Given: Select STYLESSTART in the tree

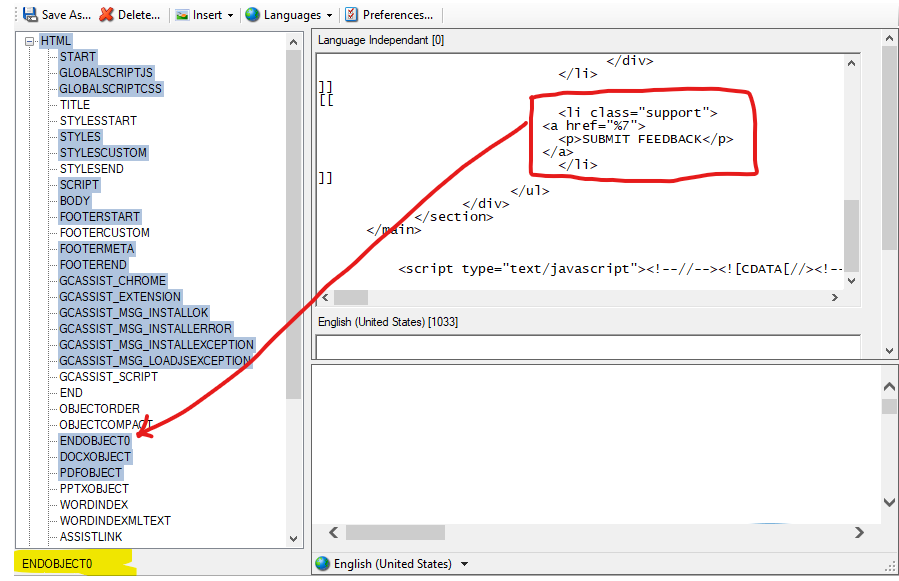Looking at the screenshot, I should (x=99, y=121).
